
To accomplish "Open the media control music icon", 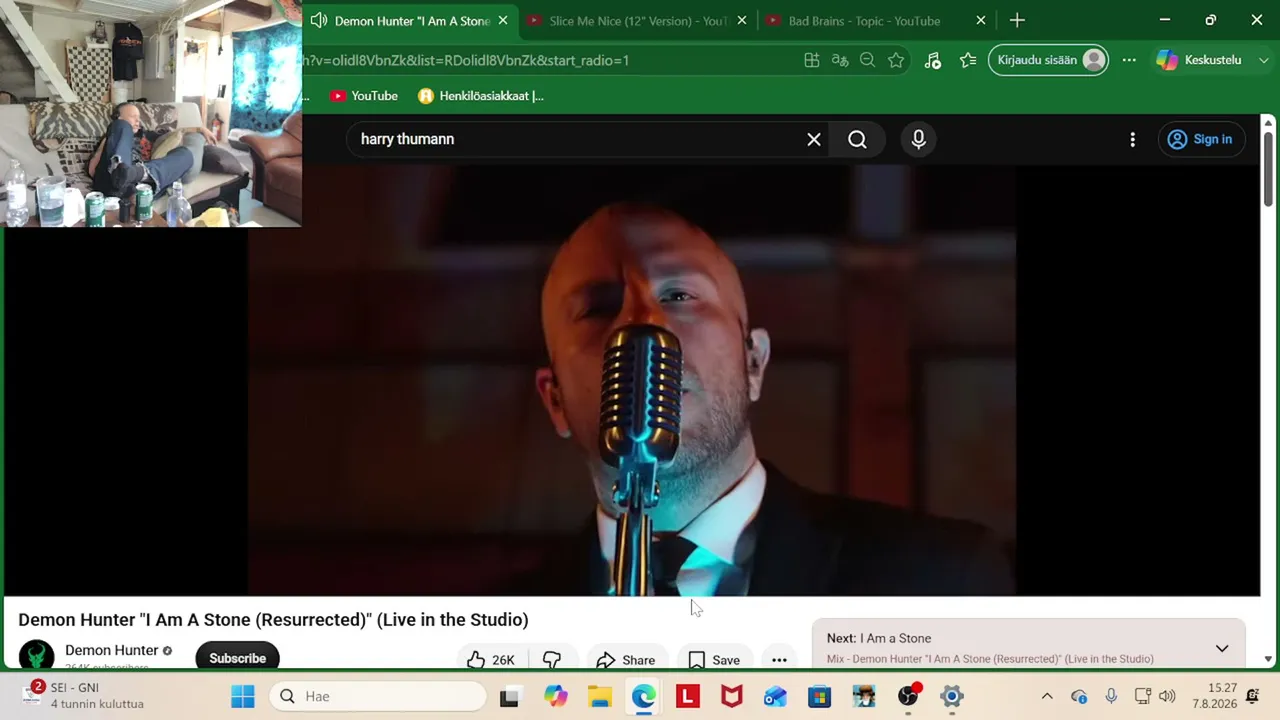I will [933, 60].
